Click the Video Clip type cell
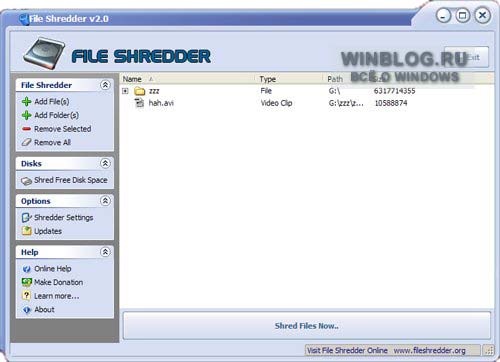The image size is (500, 362). [x=276, y=103]
